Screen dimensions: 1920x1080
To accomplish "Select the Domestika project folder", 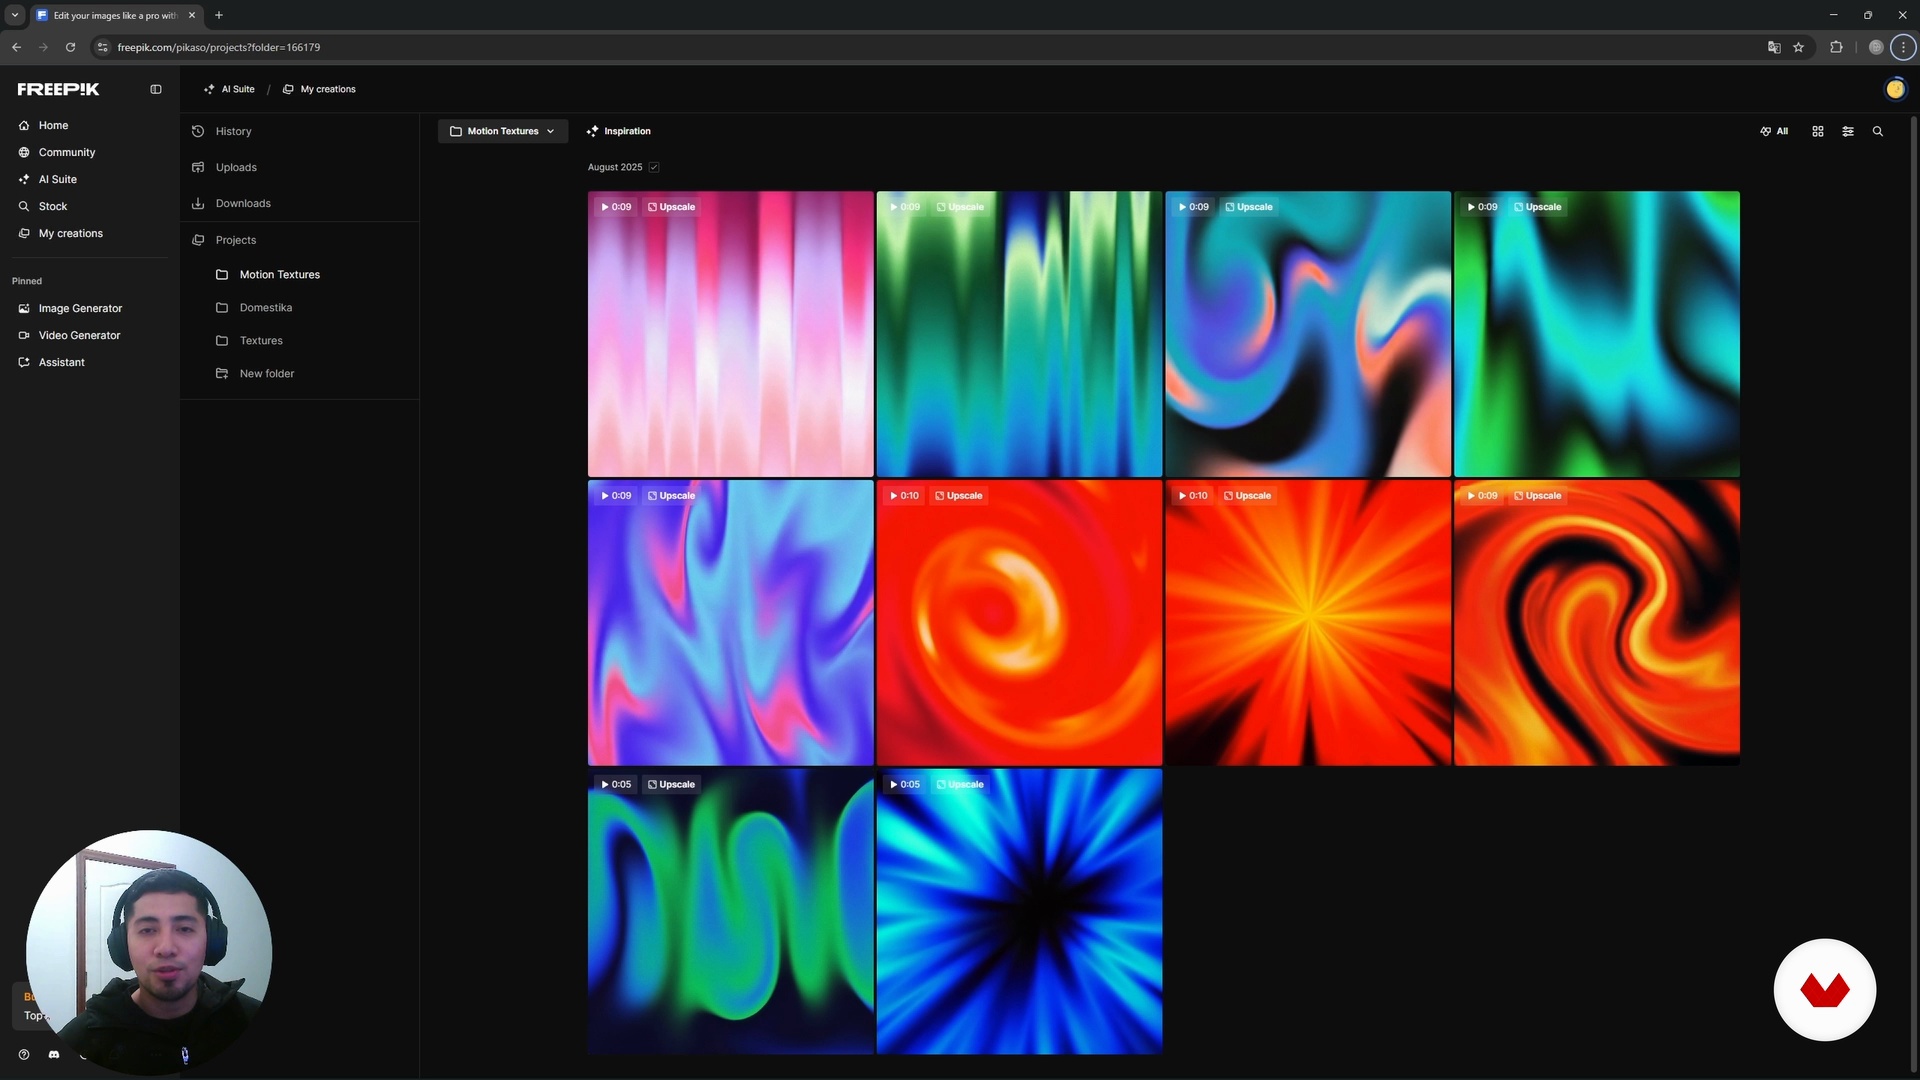I will point(265,307).
